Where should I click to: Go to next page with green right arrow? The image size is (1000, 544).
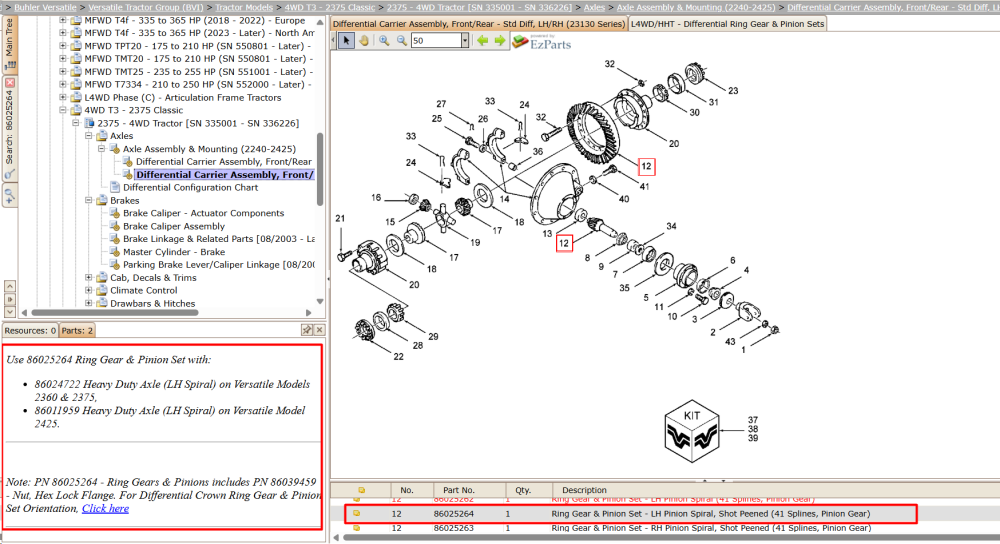(x=500, y=41)
